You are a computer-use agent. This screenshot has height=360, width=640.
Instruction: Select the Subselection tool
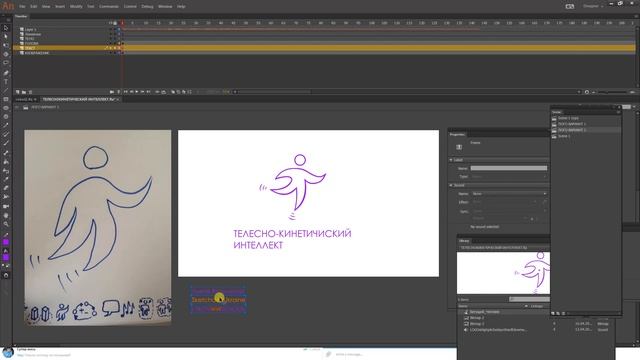tap(6, 37)
